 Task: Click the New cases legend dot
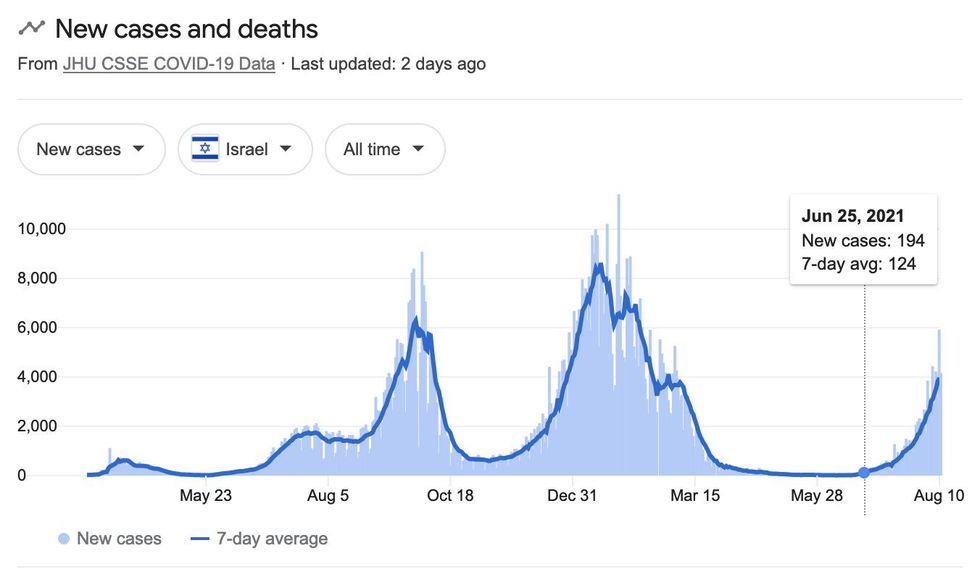pyautogui.click(x=64, y=539)
